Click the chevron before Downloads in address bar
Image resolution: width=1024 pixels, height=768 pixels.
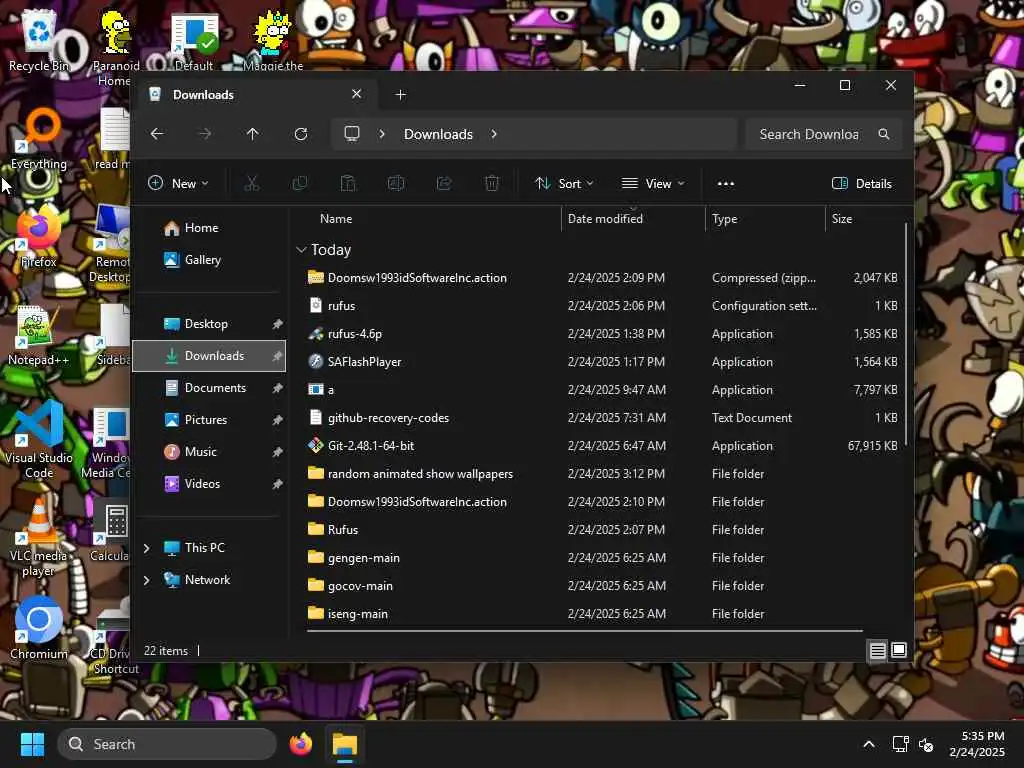pos(381,134)
